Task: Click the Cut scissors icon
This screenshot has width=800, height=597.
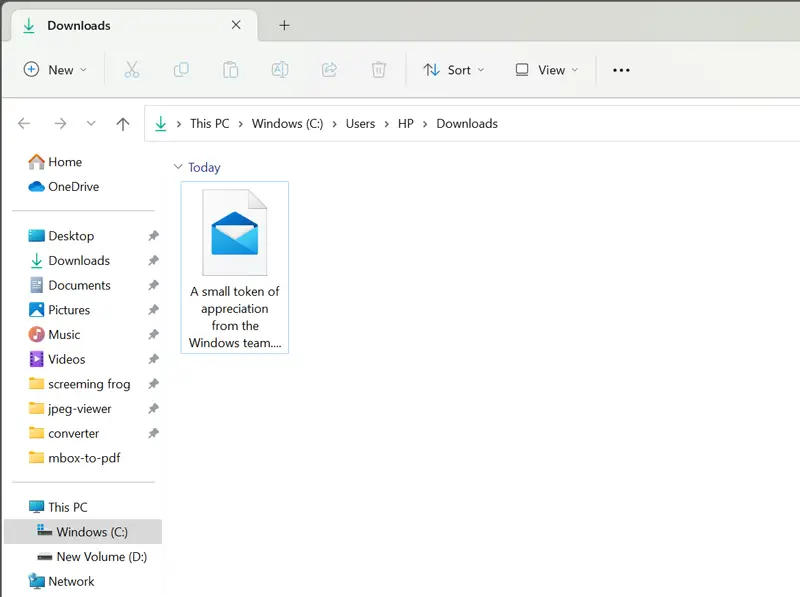Action: pyautogui.click(x=131, y=70)
